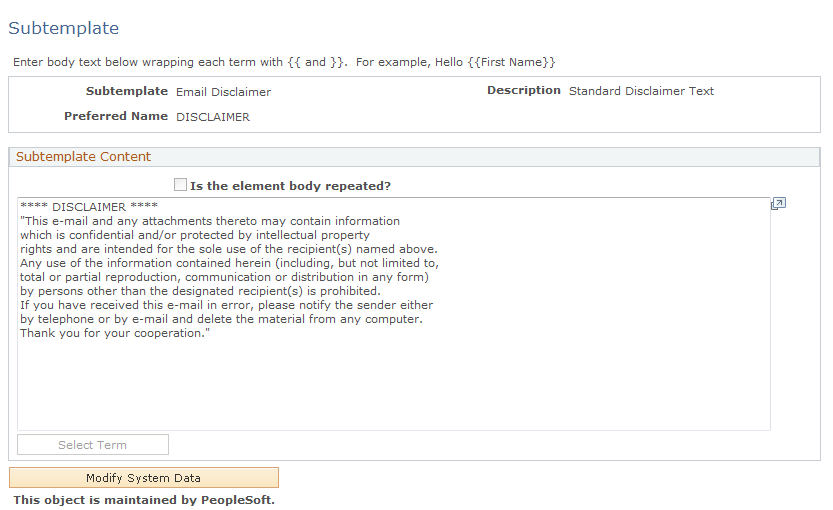Click the Select Term button
This screenshot has height=510, width=833.
click(x=93, y=445)
